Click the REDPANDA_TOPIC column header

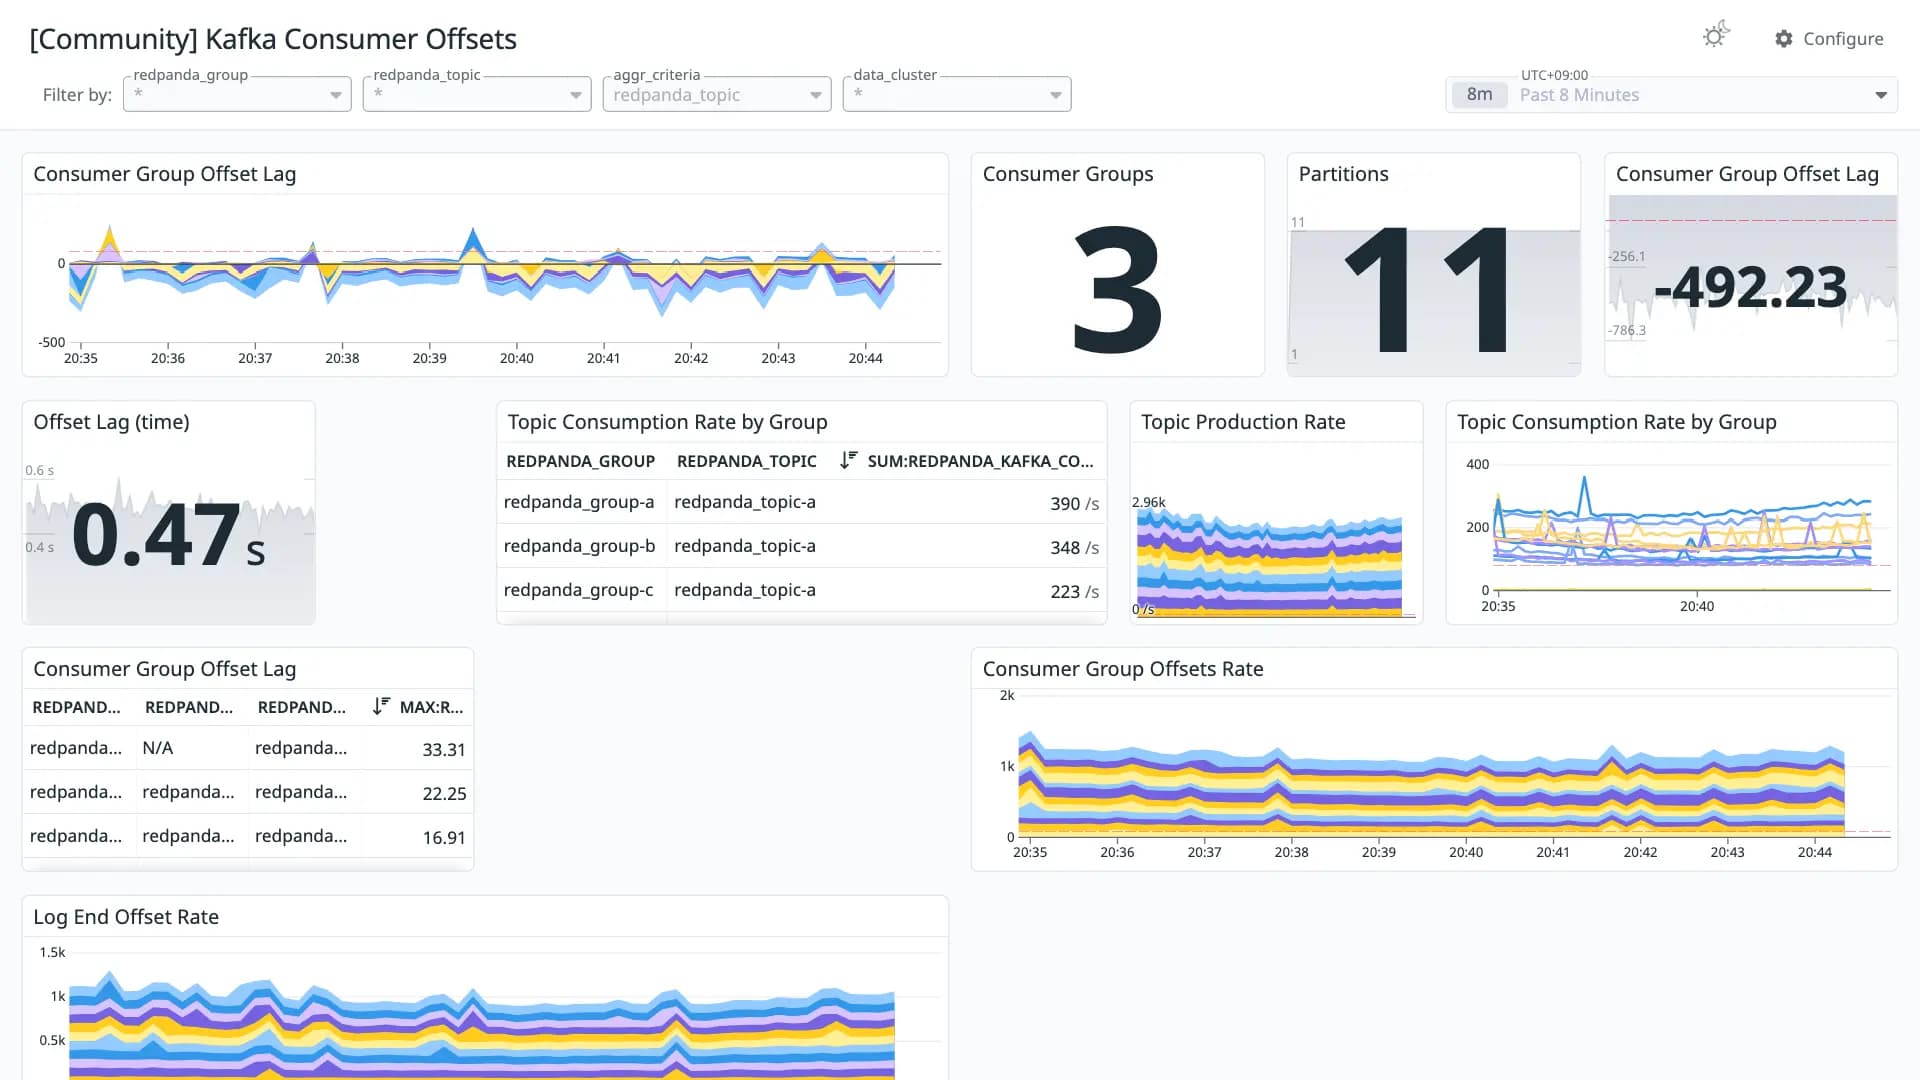pyautogui.click(x=746, y=461)
